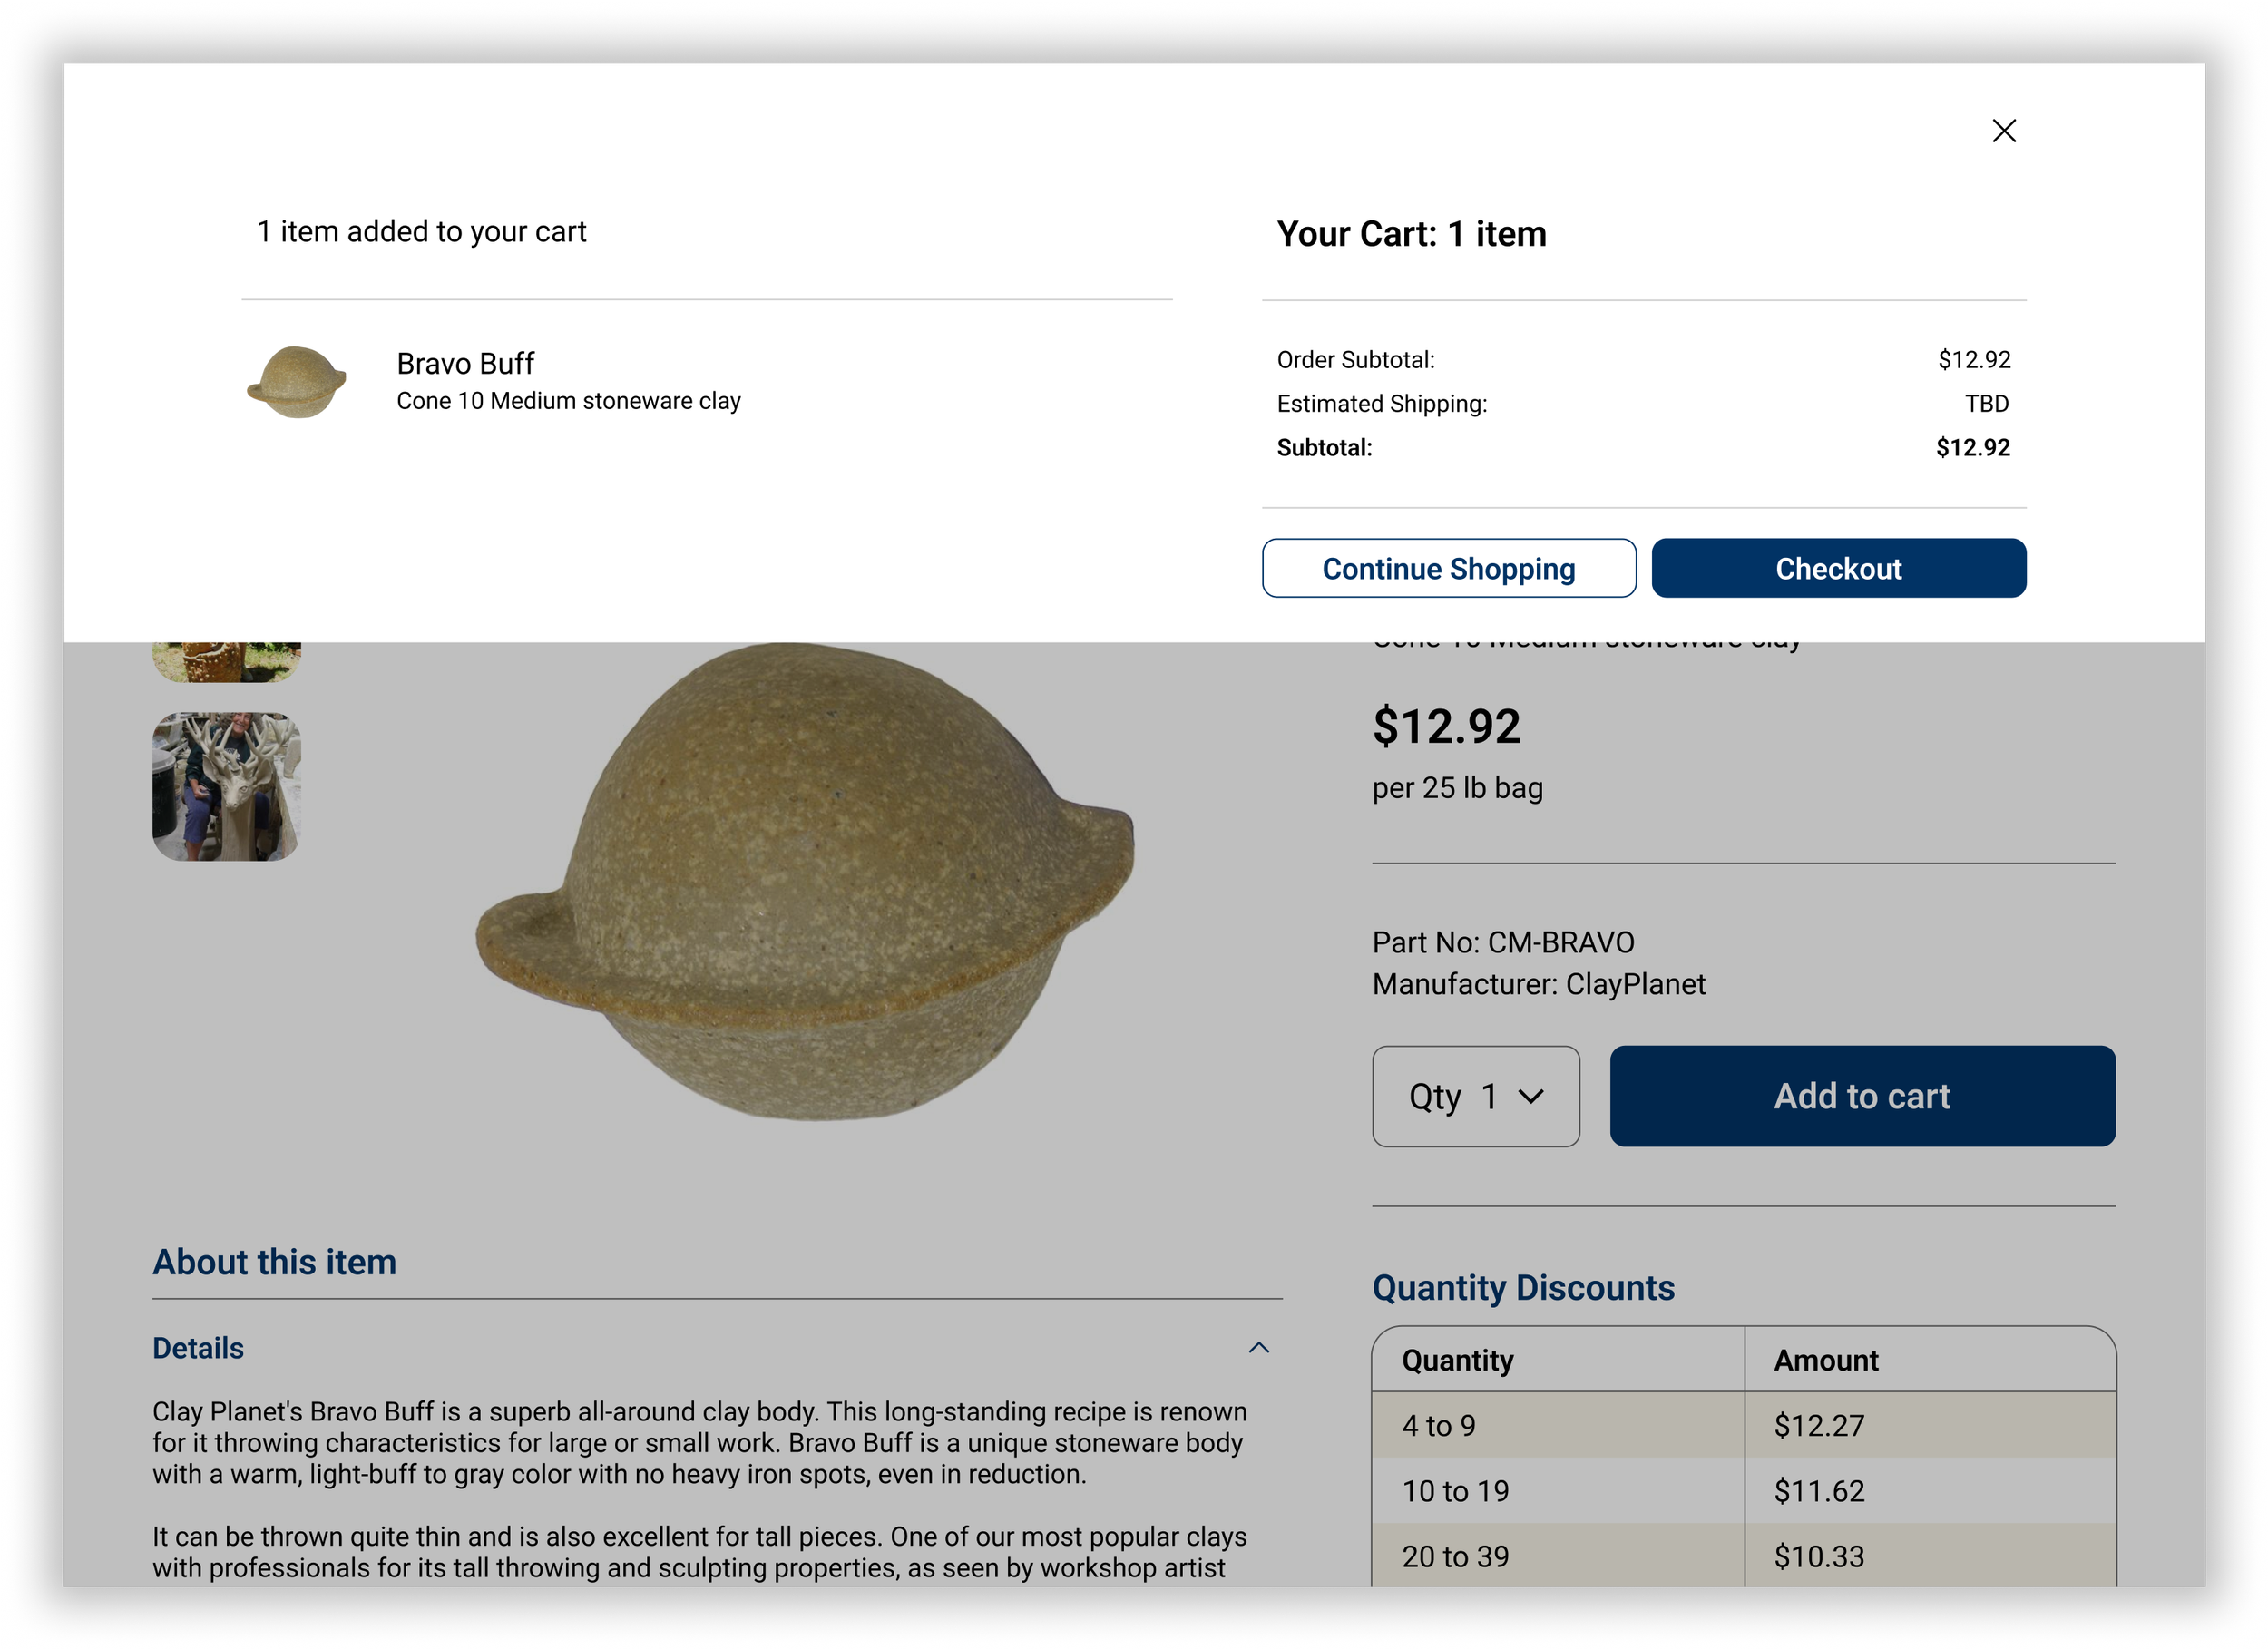Close the cart popup with X icon

[x=2003, y=131]
